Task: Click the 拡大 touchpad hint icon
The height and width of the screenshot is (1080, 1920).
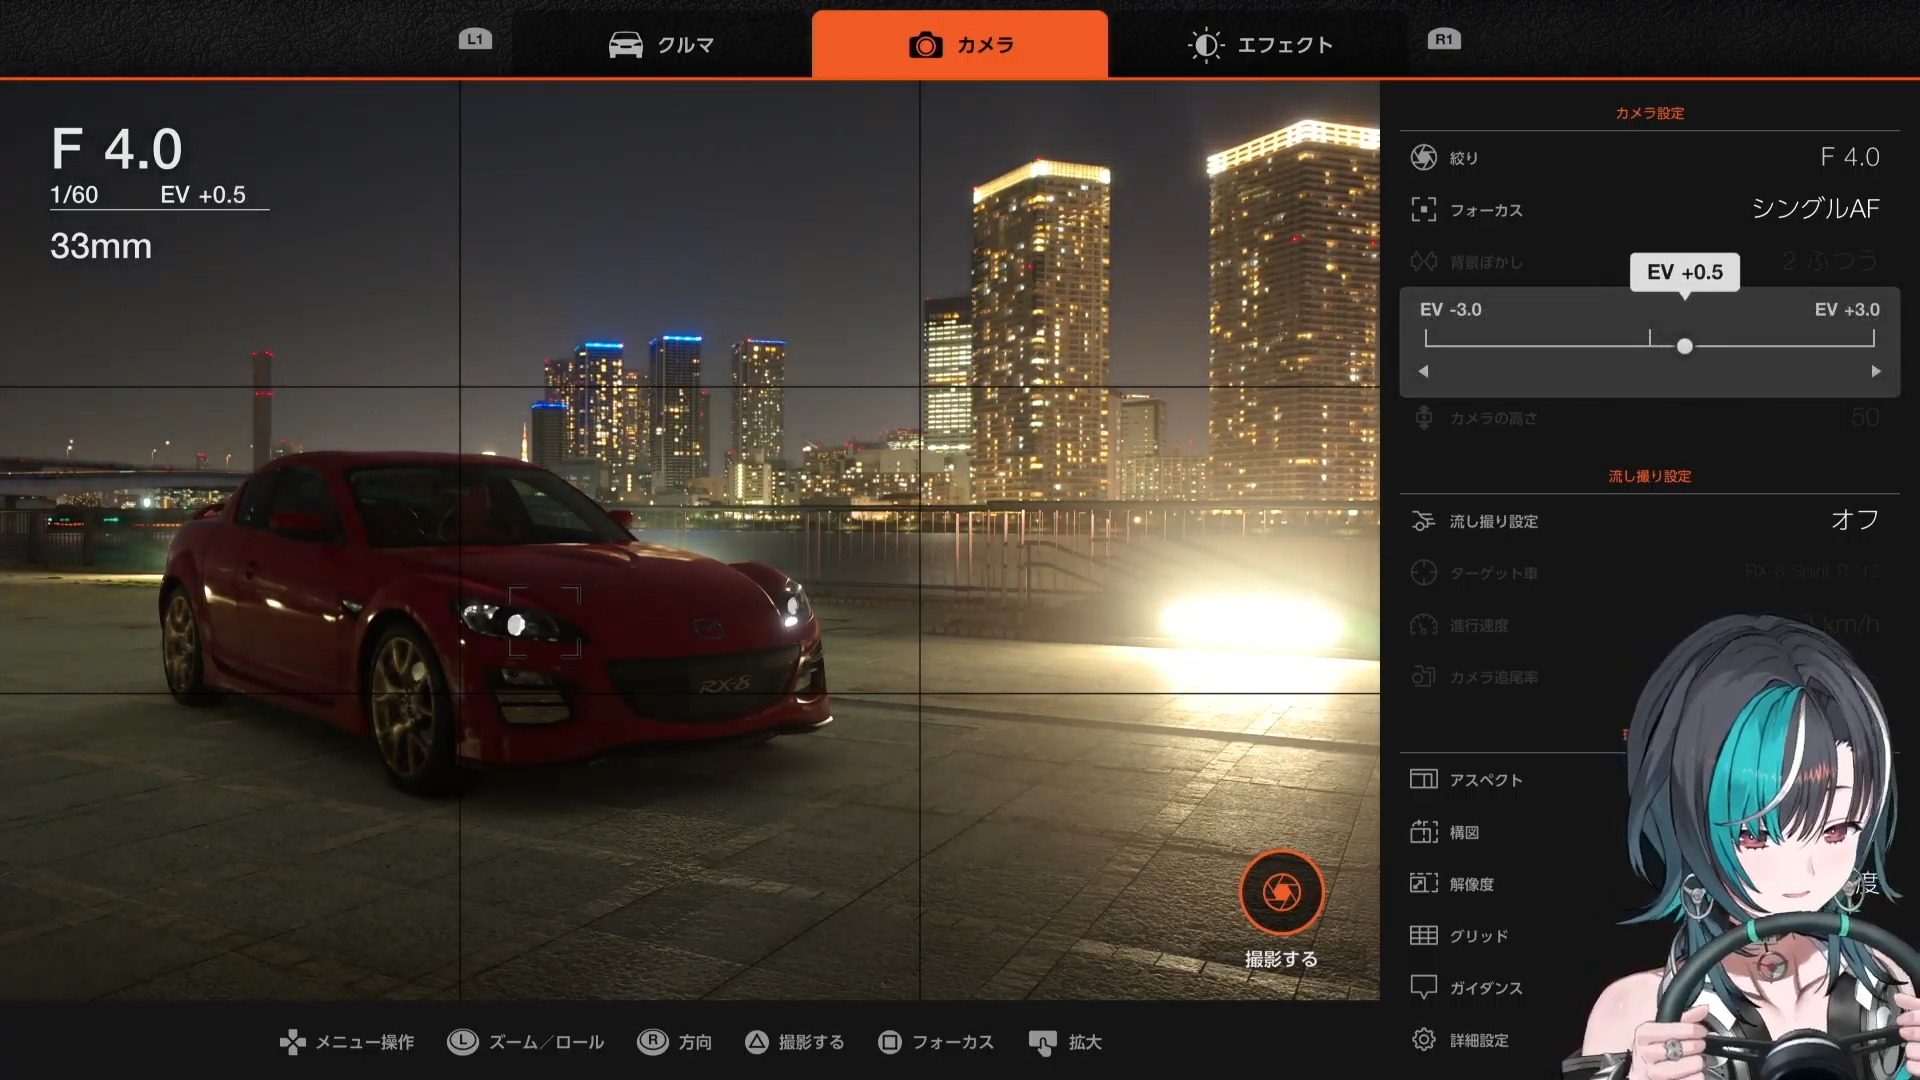Action: point(1042,1043)
